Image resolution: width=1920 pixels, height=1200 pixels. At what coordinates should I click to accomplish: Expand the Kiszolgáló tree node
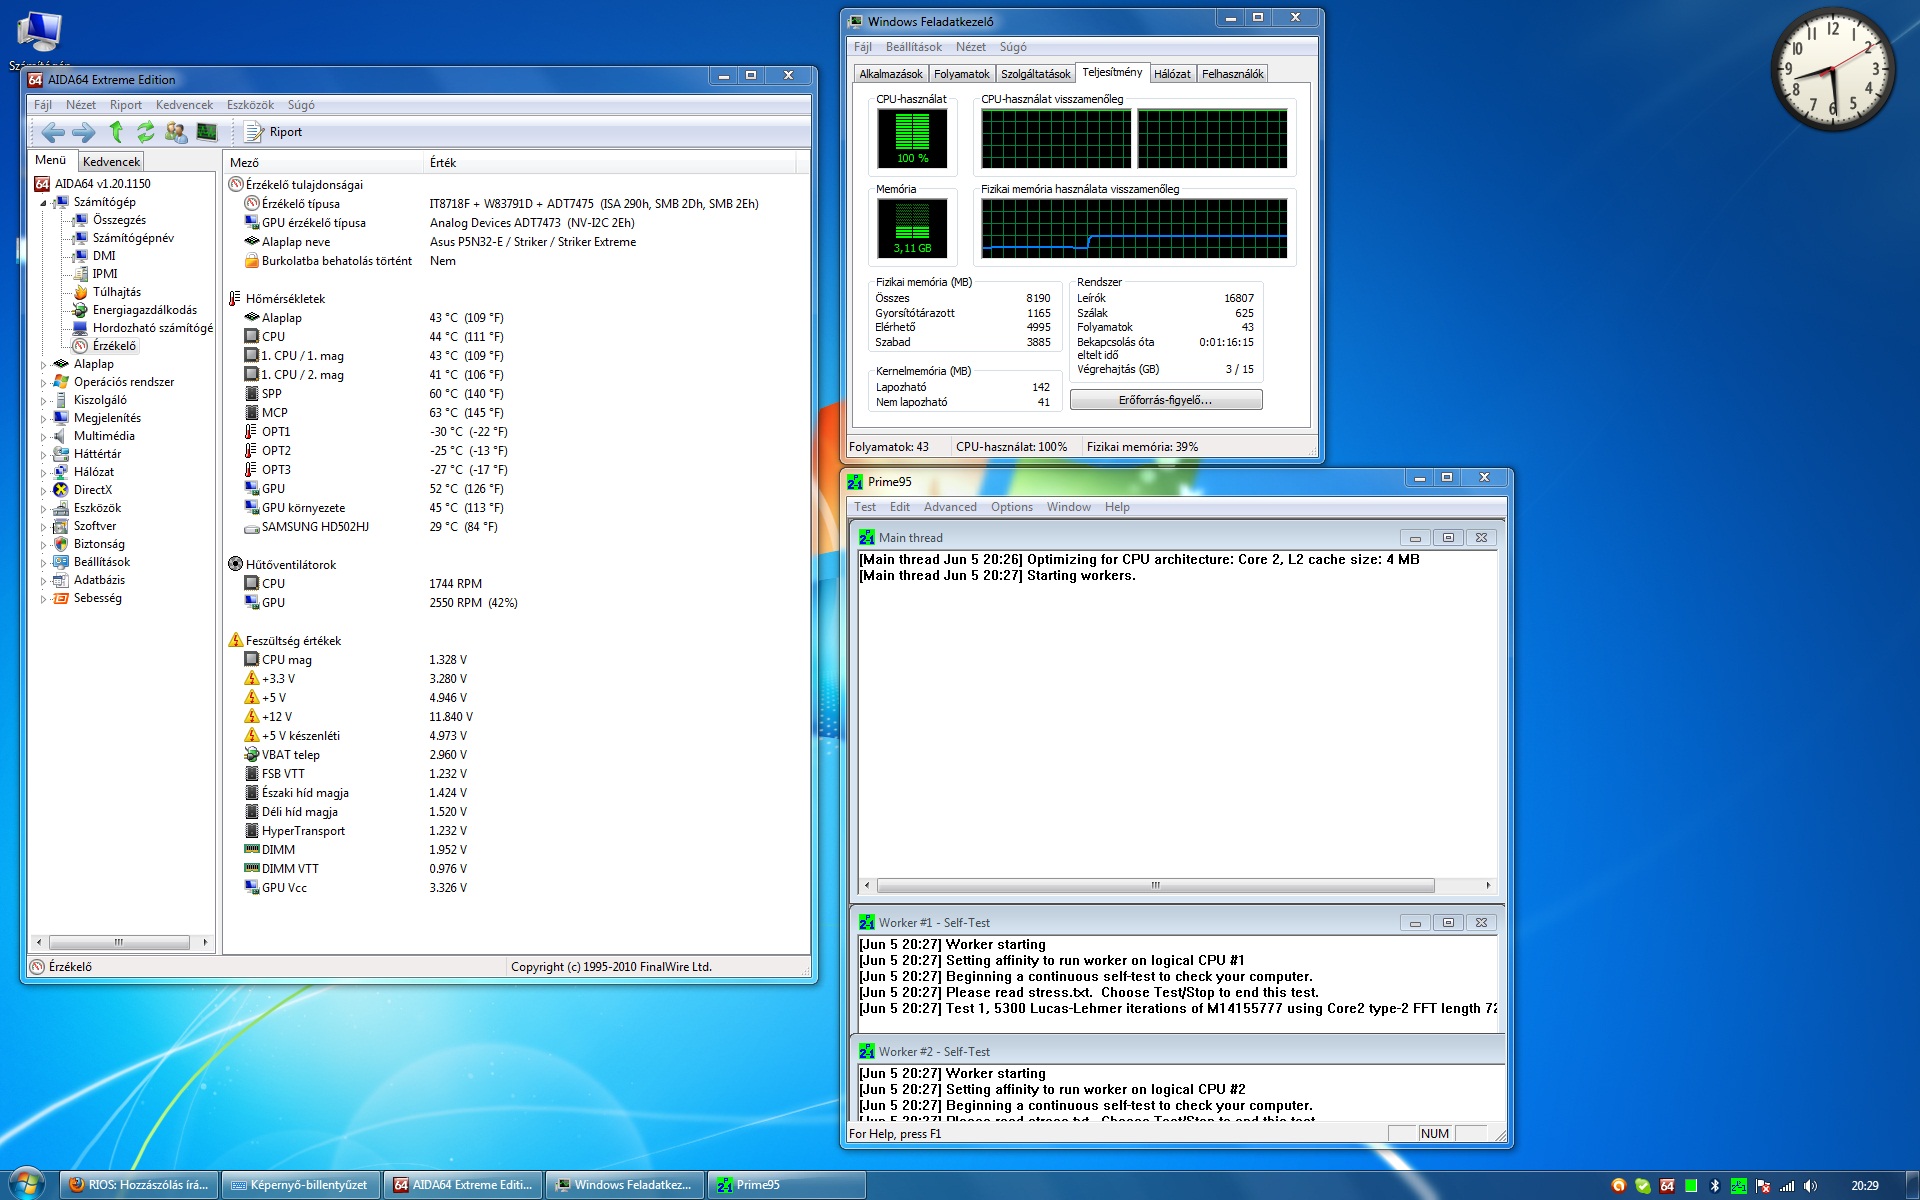pyautogui.click(x=43, y=401)
